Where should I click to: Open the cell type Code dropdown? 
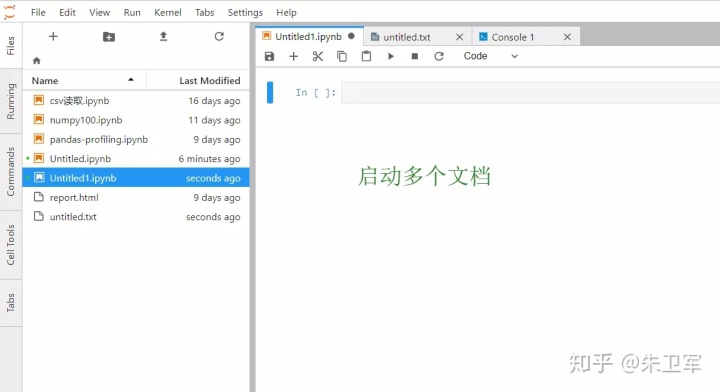(490, 56)
